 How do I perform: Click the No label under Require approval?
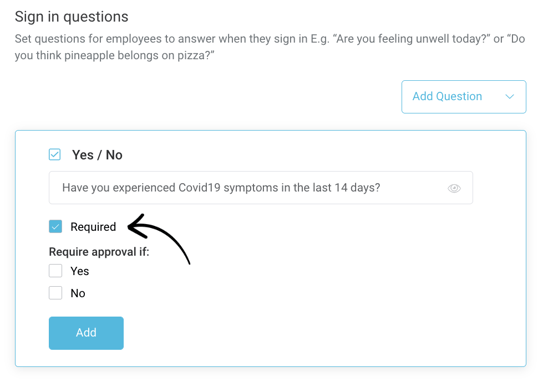[78, 293]
